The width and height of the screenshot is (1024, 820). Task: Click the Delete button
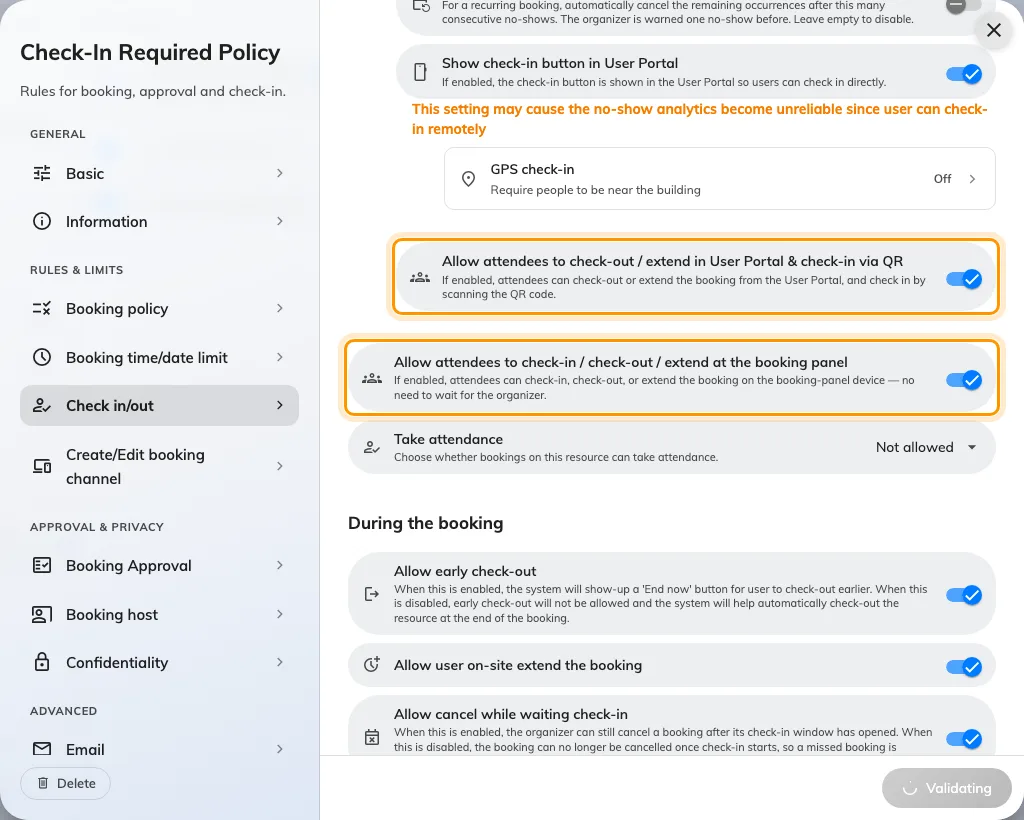65,783
